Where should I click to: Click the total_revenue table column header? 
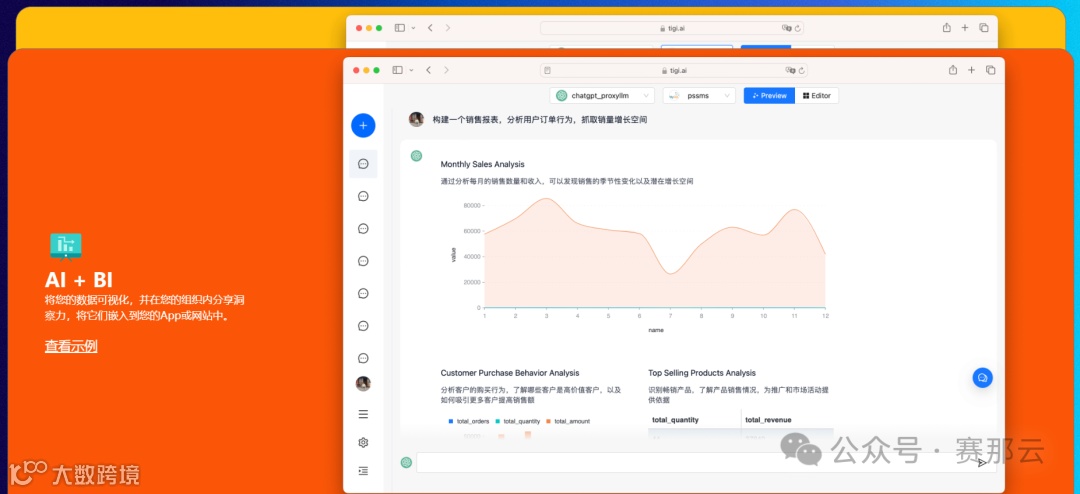click(x=768, y=420)
